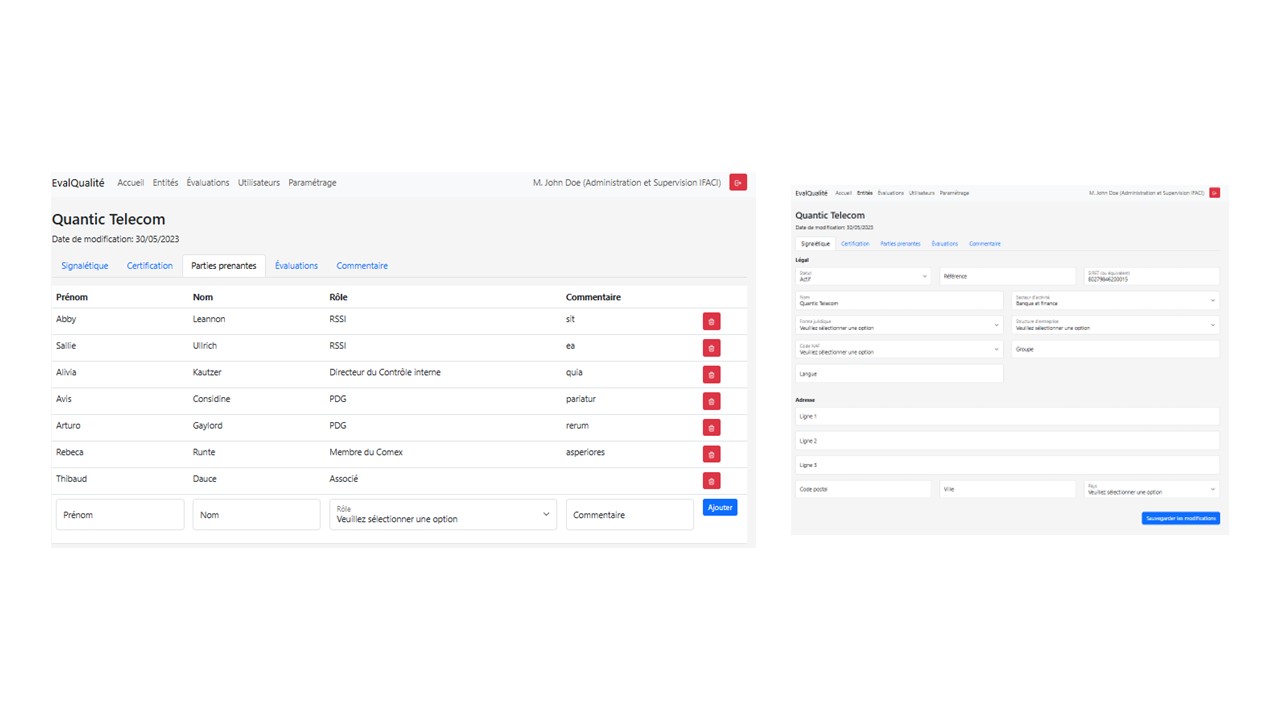Open Utilisateurs in the stakeholders screen navbar

coord(259,183)
